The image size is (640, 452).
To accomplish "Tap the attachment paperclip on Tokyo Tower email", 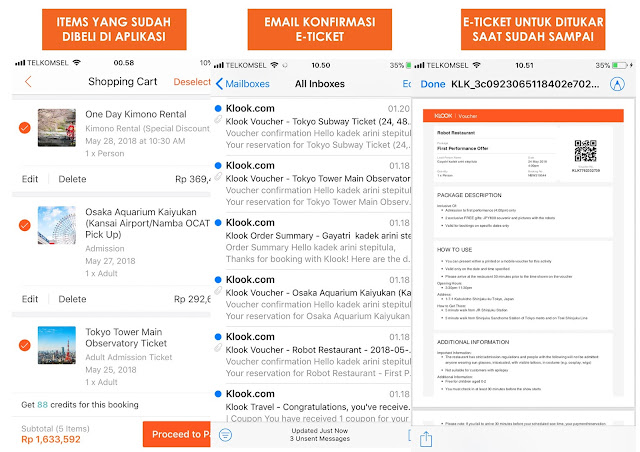I will click(x=218, y=176).
